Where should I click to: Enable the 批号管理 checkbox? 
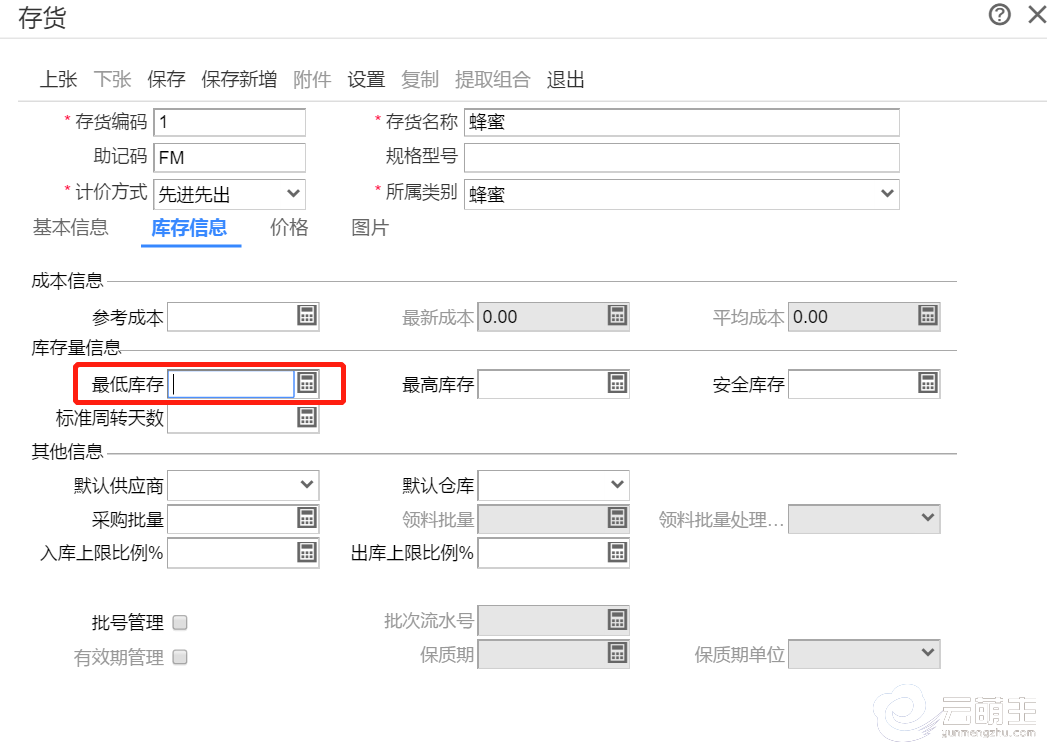coord(180,623)
